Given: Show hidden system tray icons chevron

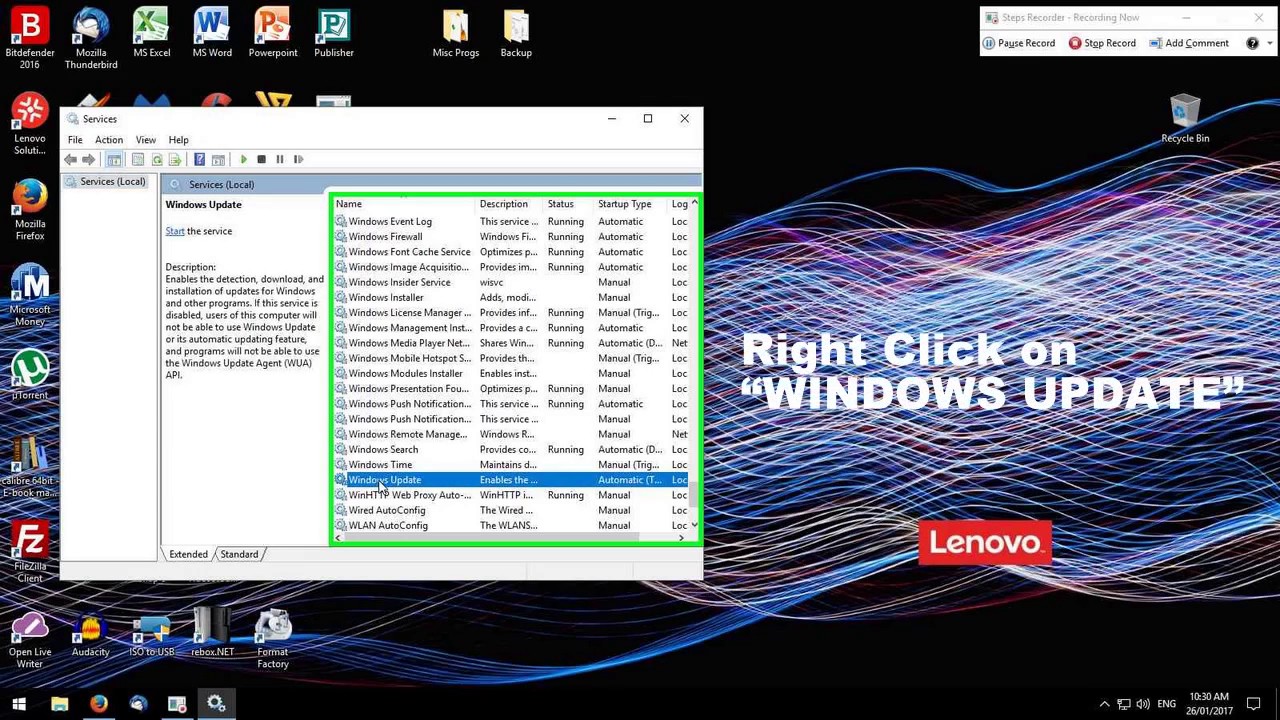Looking at the screenshot, I should (1104, 704).
